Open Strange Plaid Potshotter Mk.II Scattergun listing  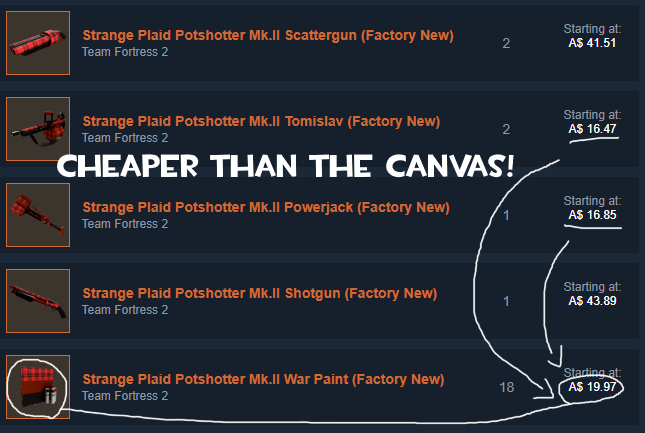(x=268, y=35)
